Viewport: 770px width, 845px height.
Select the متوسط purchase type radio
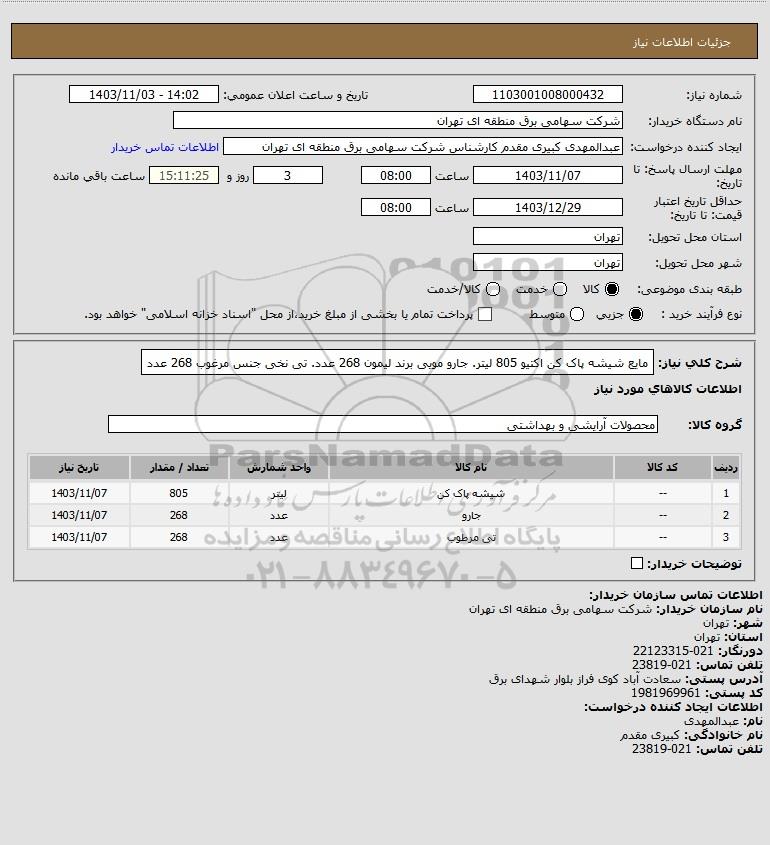click(577, 314)
